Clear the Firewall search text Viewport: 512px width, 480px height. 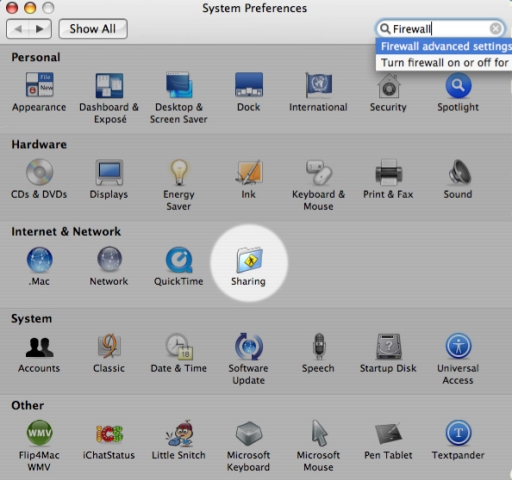click(496, 29)
